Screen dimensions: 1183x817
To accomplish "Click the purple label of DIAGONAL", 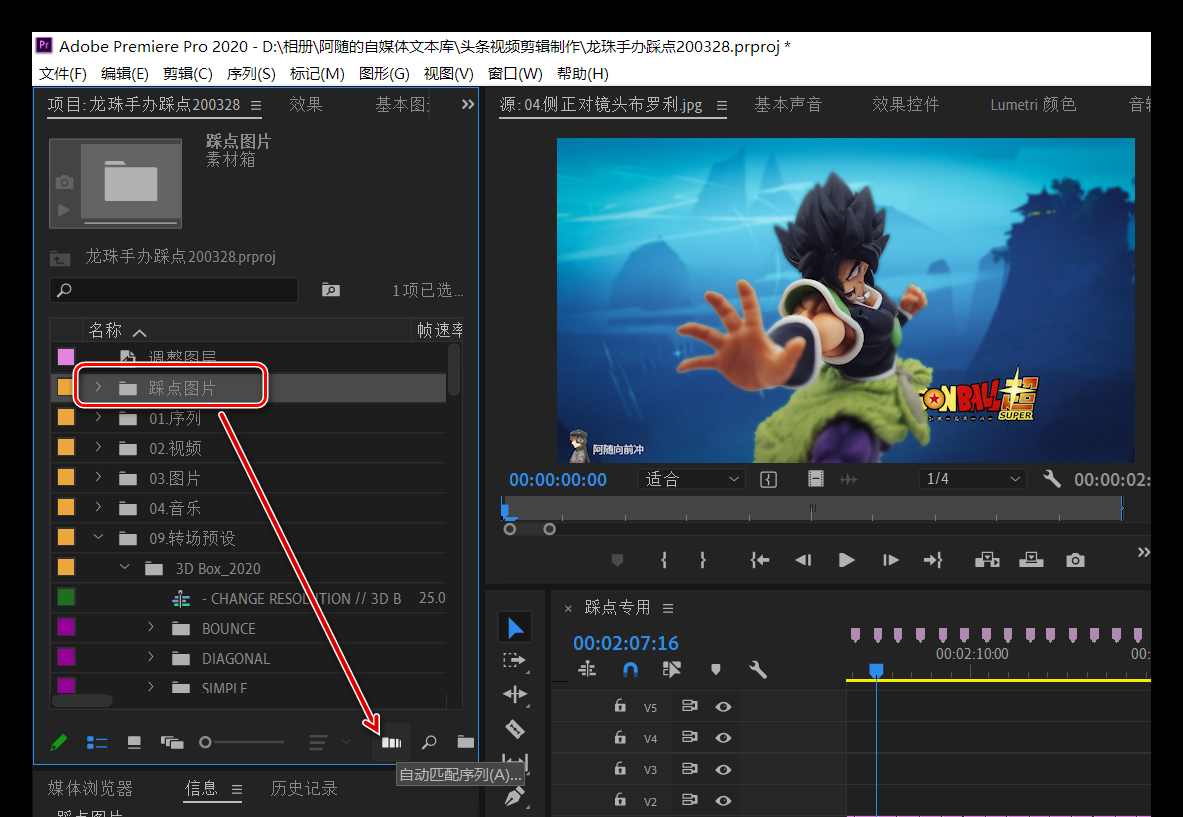I will click(66, 656).
